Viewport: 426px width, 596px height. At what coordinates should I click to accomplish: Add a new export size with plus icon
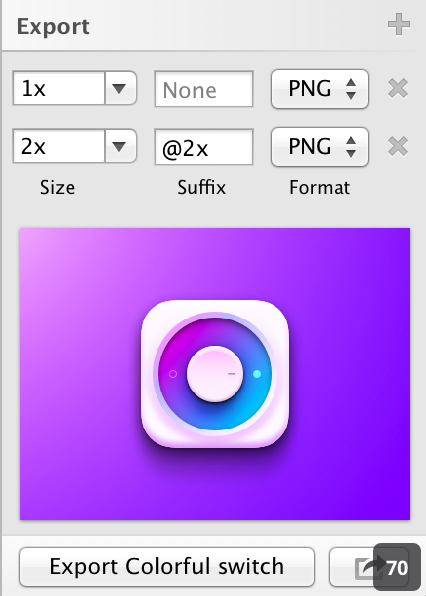tap(399, 24)
